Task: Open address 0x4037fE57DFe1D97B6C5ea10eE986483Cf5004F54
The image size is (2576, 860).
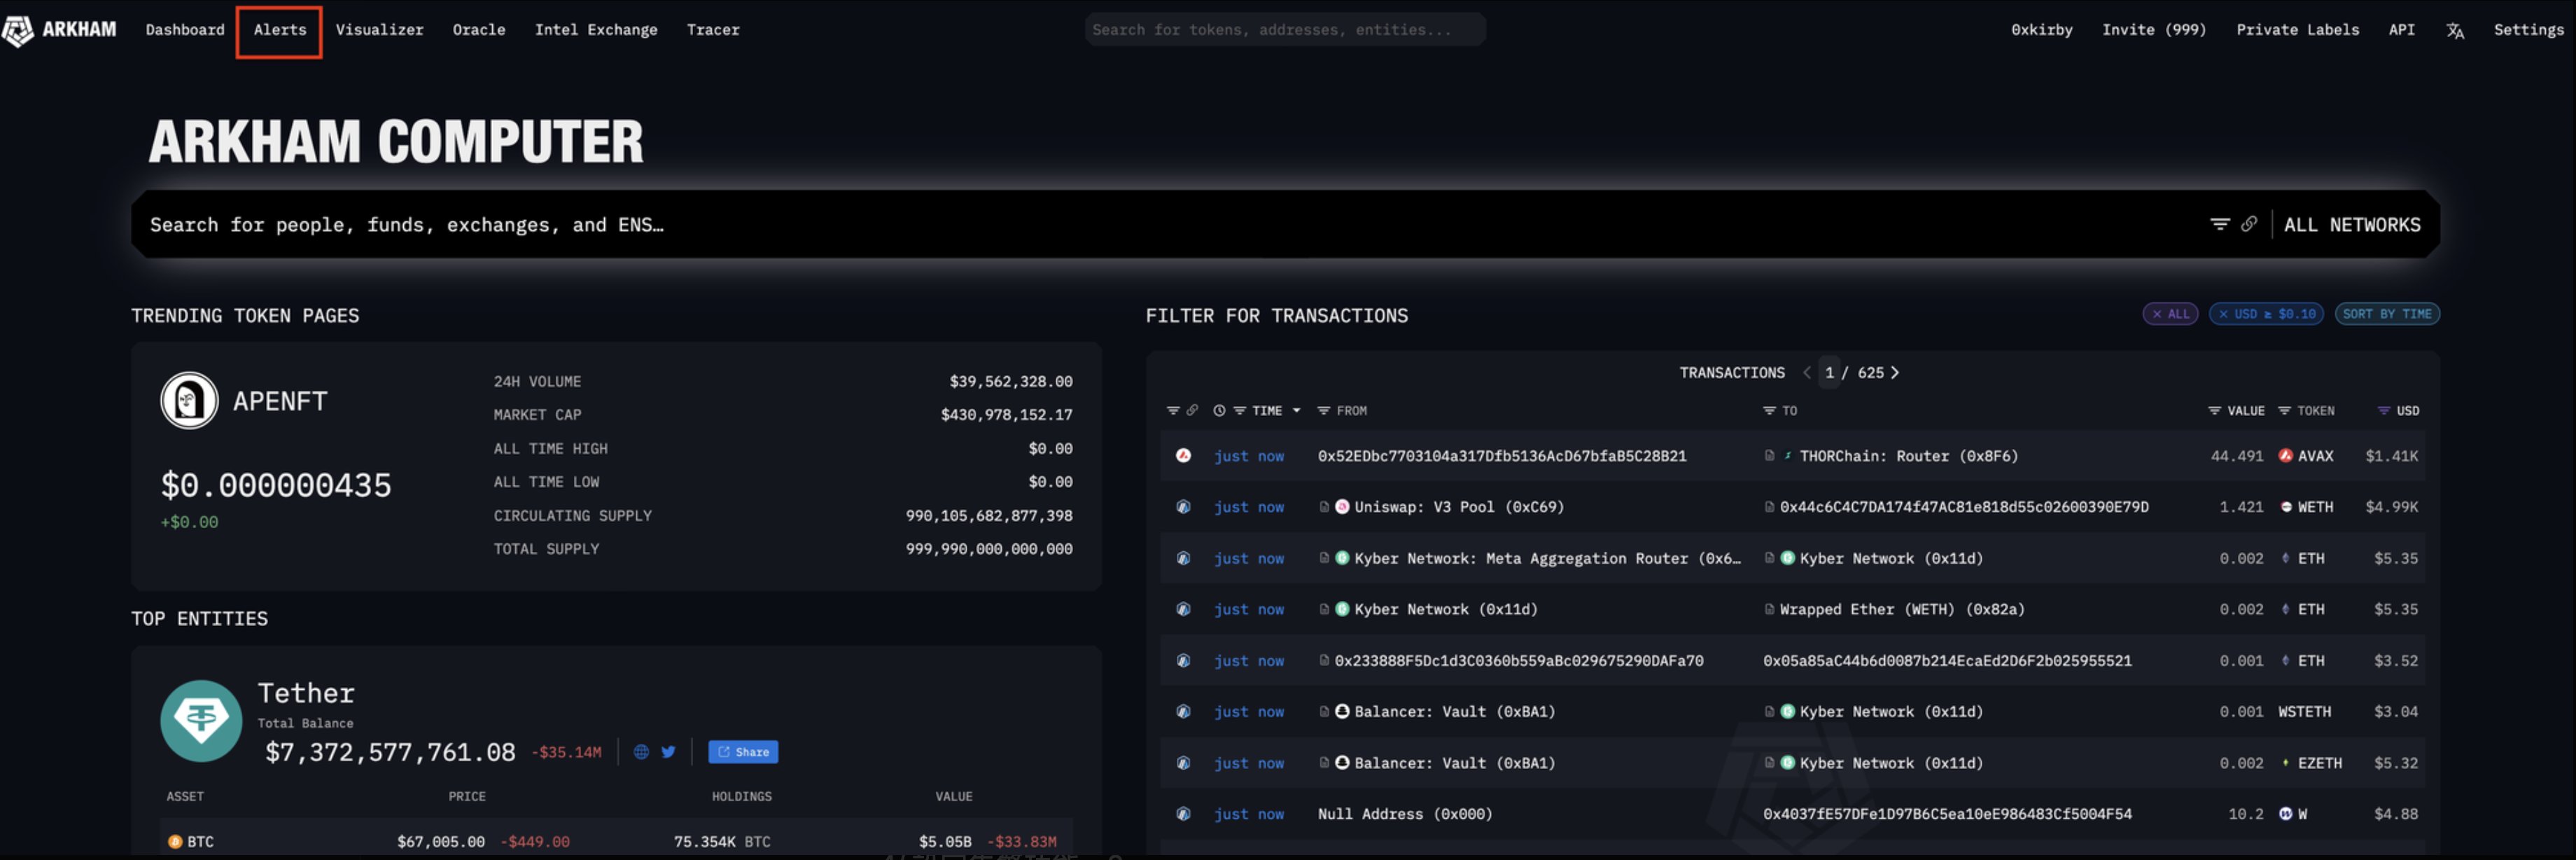Action: (1947, 814)
